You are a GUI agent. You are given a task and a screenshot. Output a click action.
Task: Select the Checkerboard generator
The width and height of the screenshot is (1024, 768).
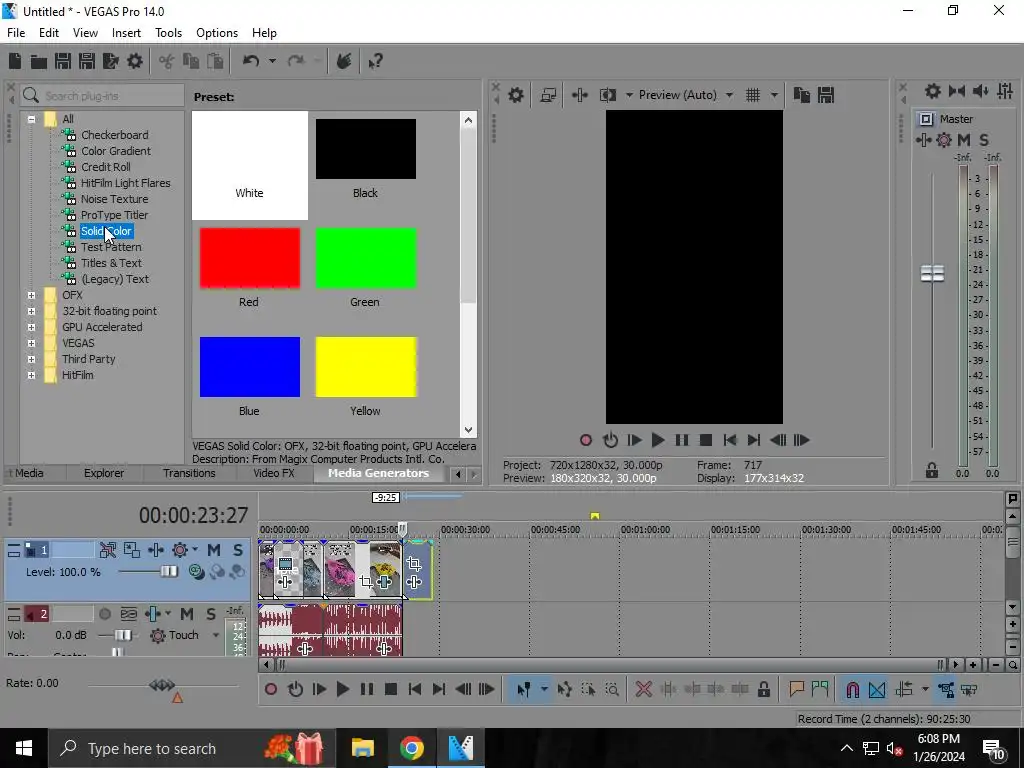click(x=115, y=135)
